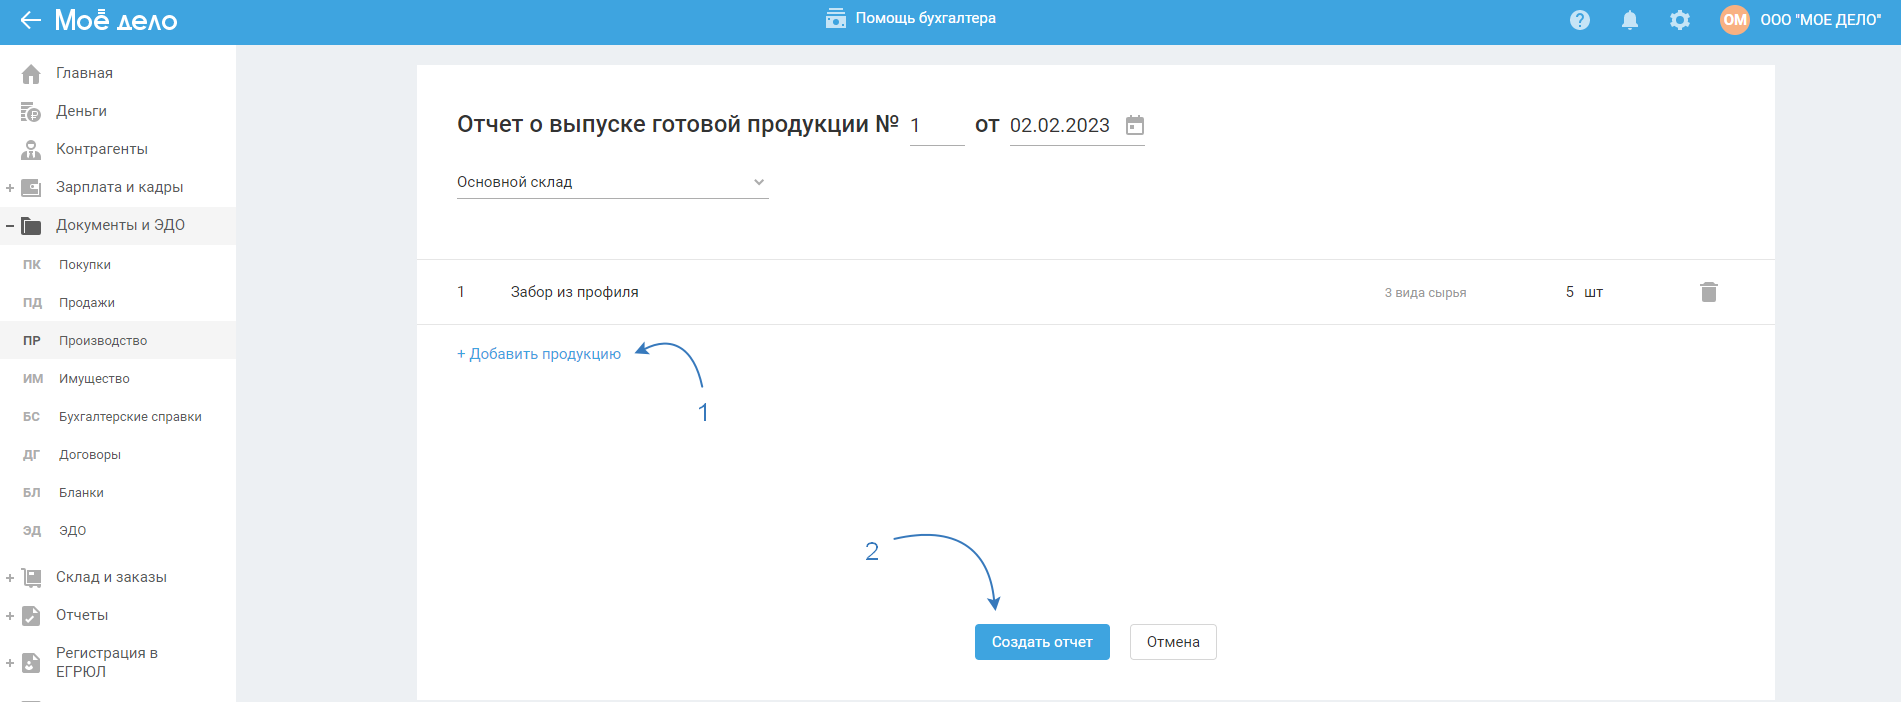Viewport: 1901px width, 702px height.
Task: Click + Добавить продукцию link
Action: (539, 354)
